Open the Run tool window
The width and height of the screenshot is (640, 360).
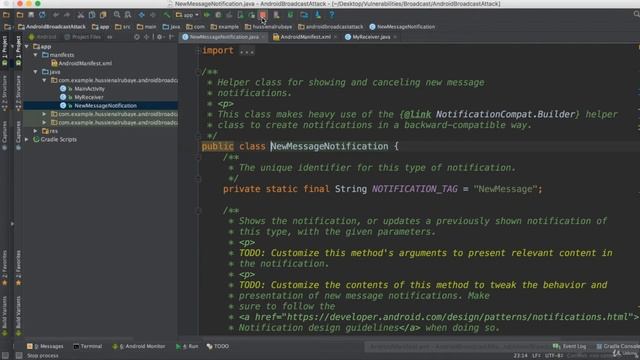(x=187, y=346)
